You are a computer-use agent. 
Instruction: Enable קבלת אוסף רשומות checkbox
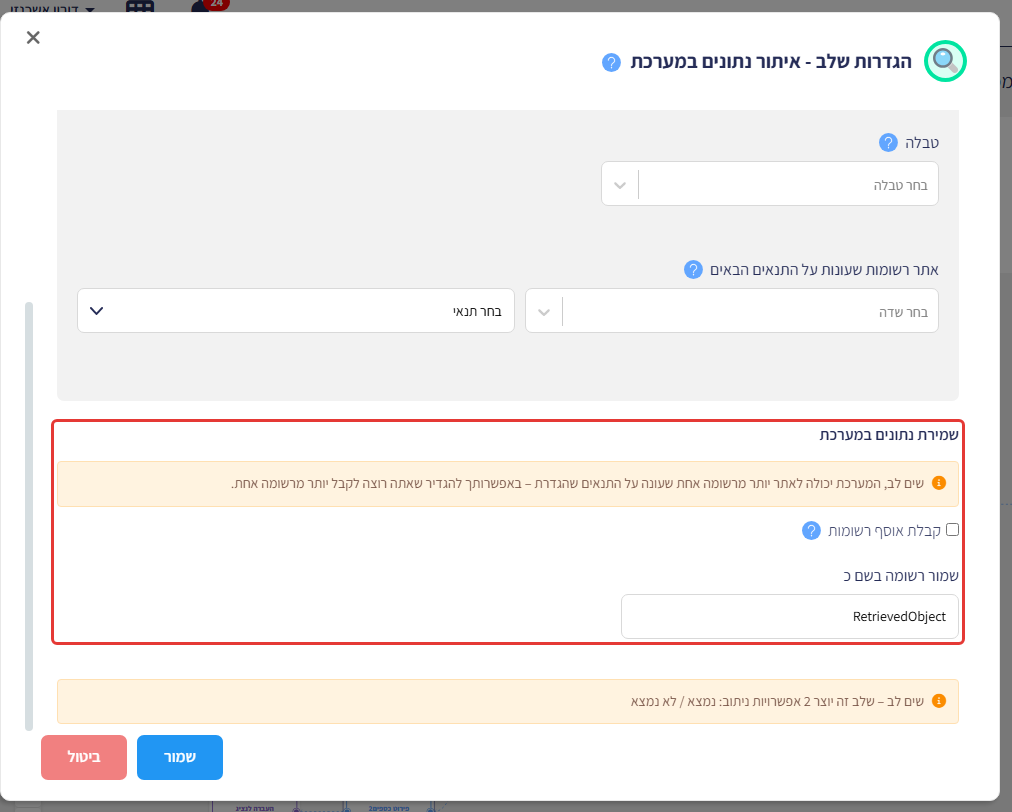(x=952, y=530)
